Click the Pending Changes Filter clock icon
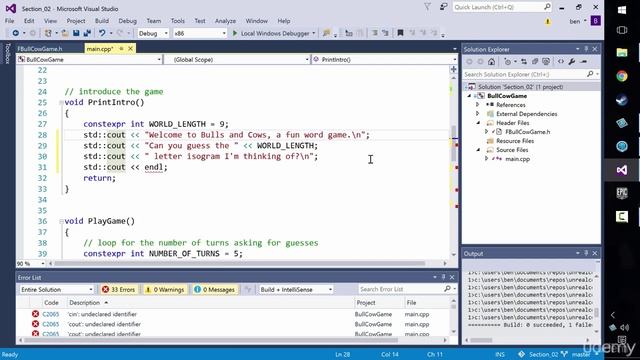 [507, 62]
